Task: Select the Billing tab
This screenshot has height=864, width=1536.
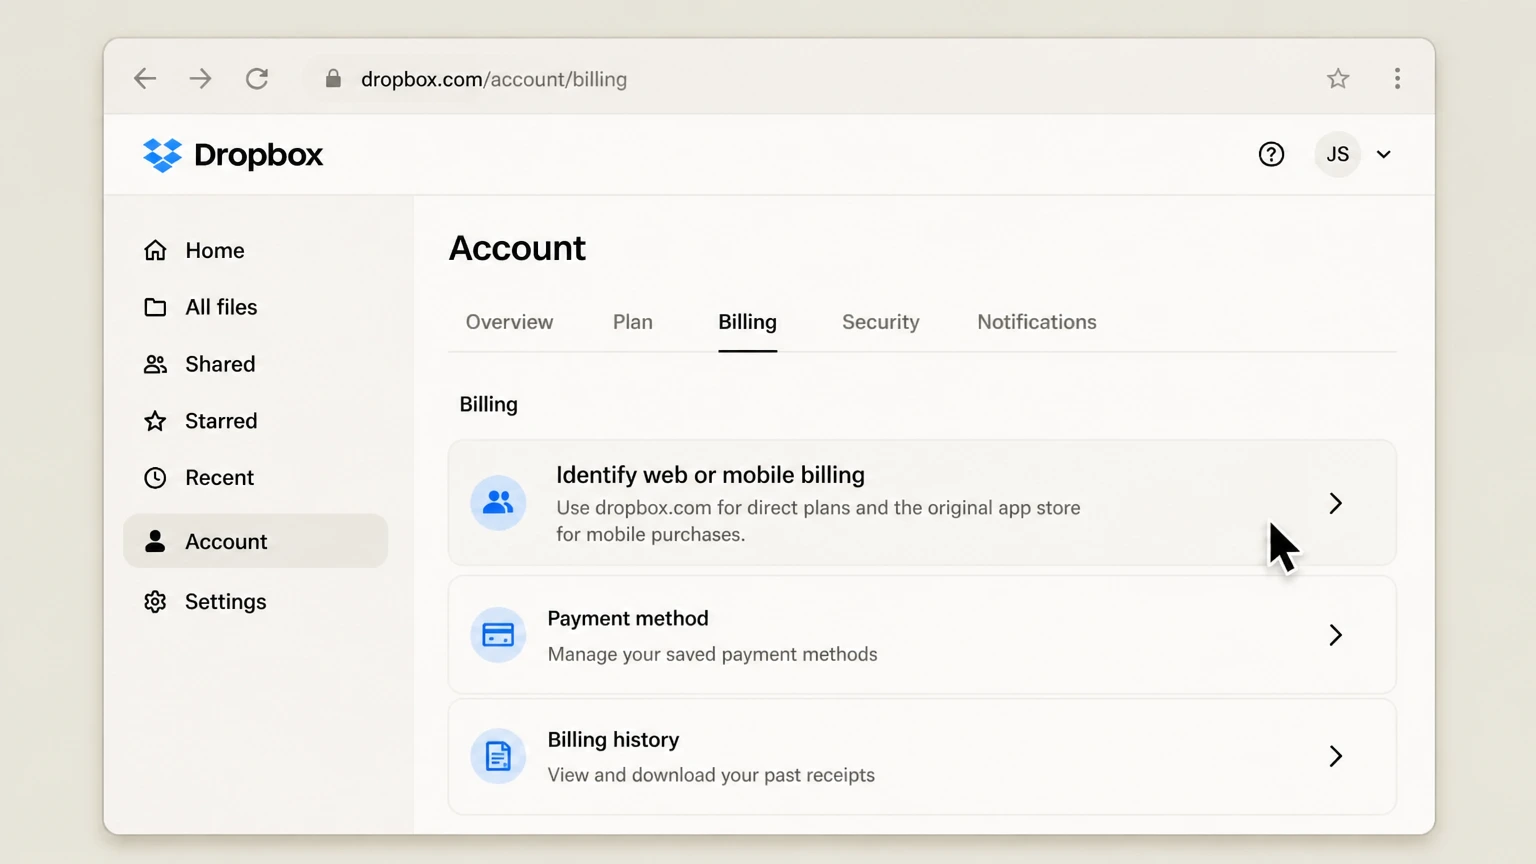Action: coord(747,322)
